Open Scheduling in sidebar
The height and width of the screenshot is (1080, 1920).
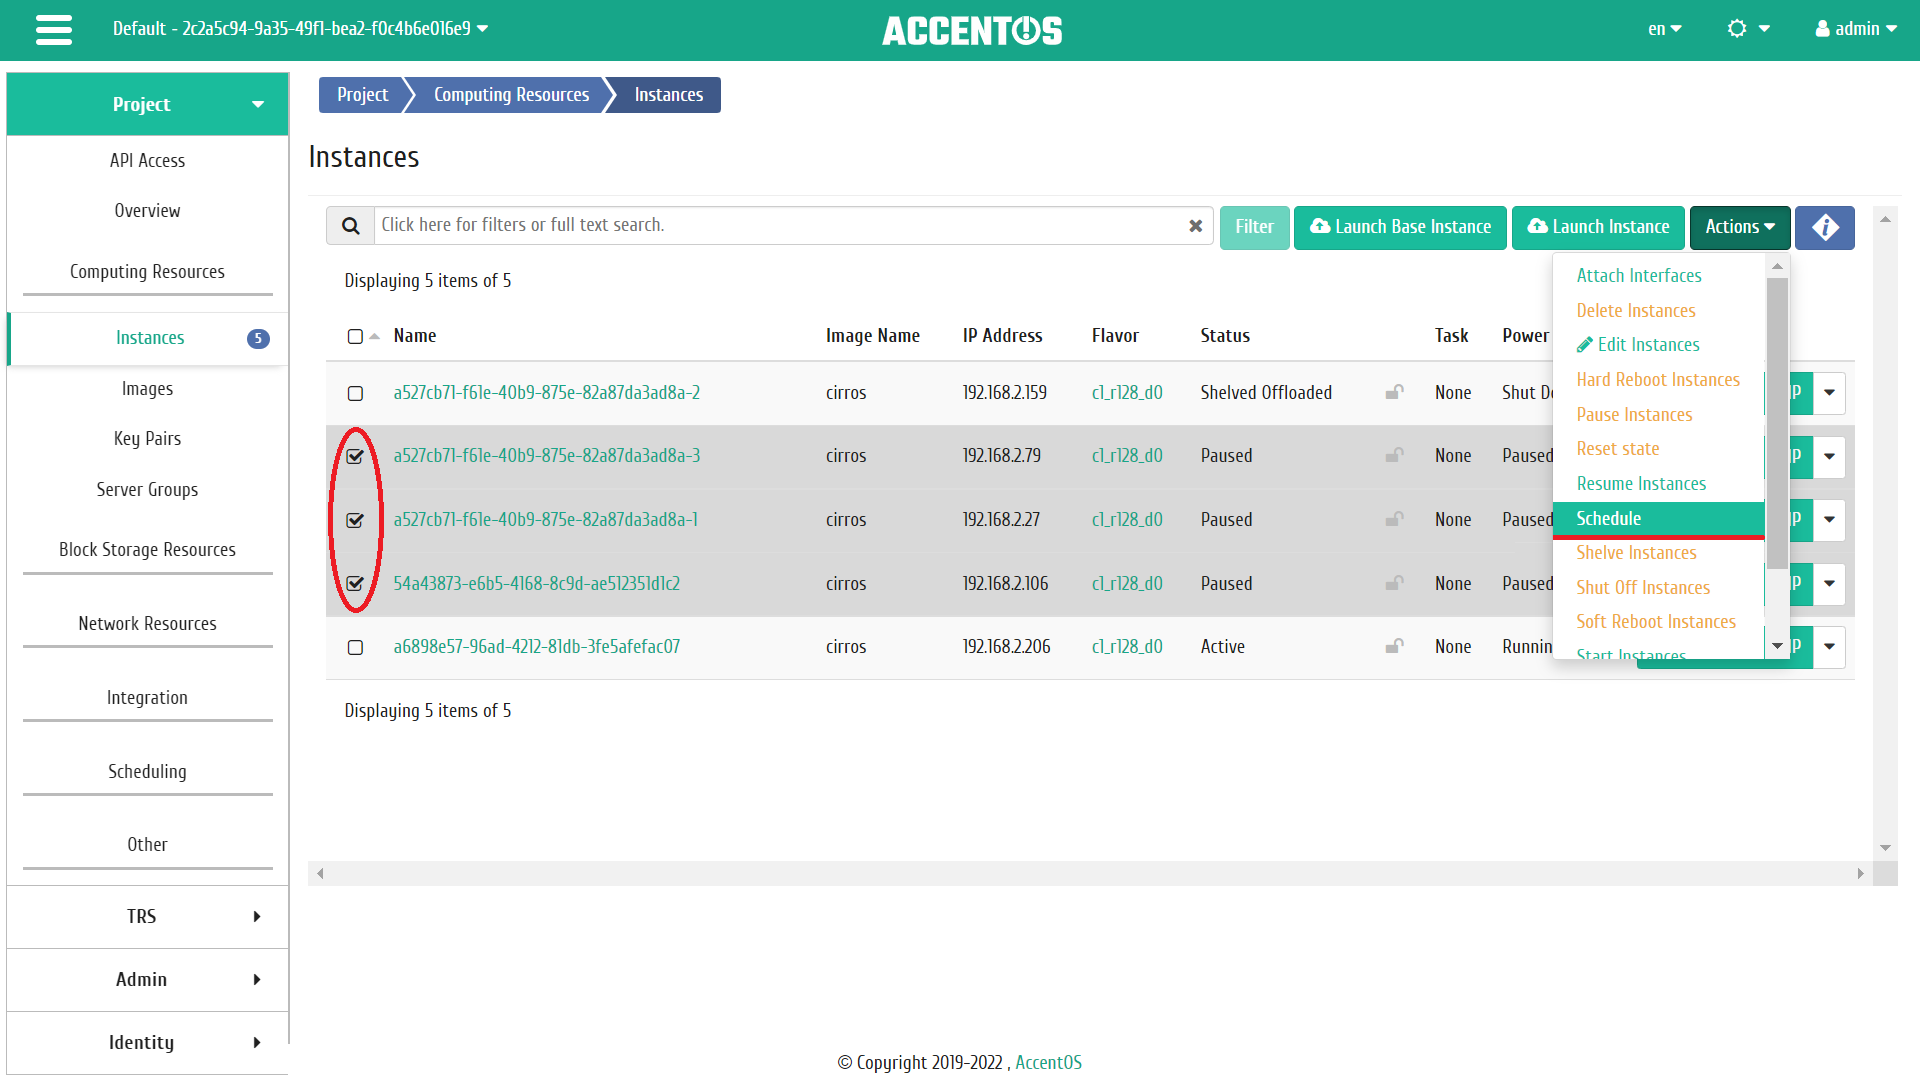[147, 772]
